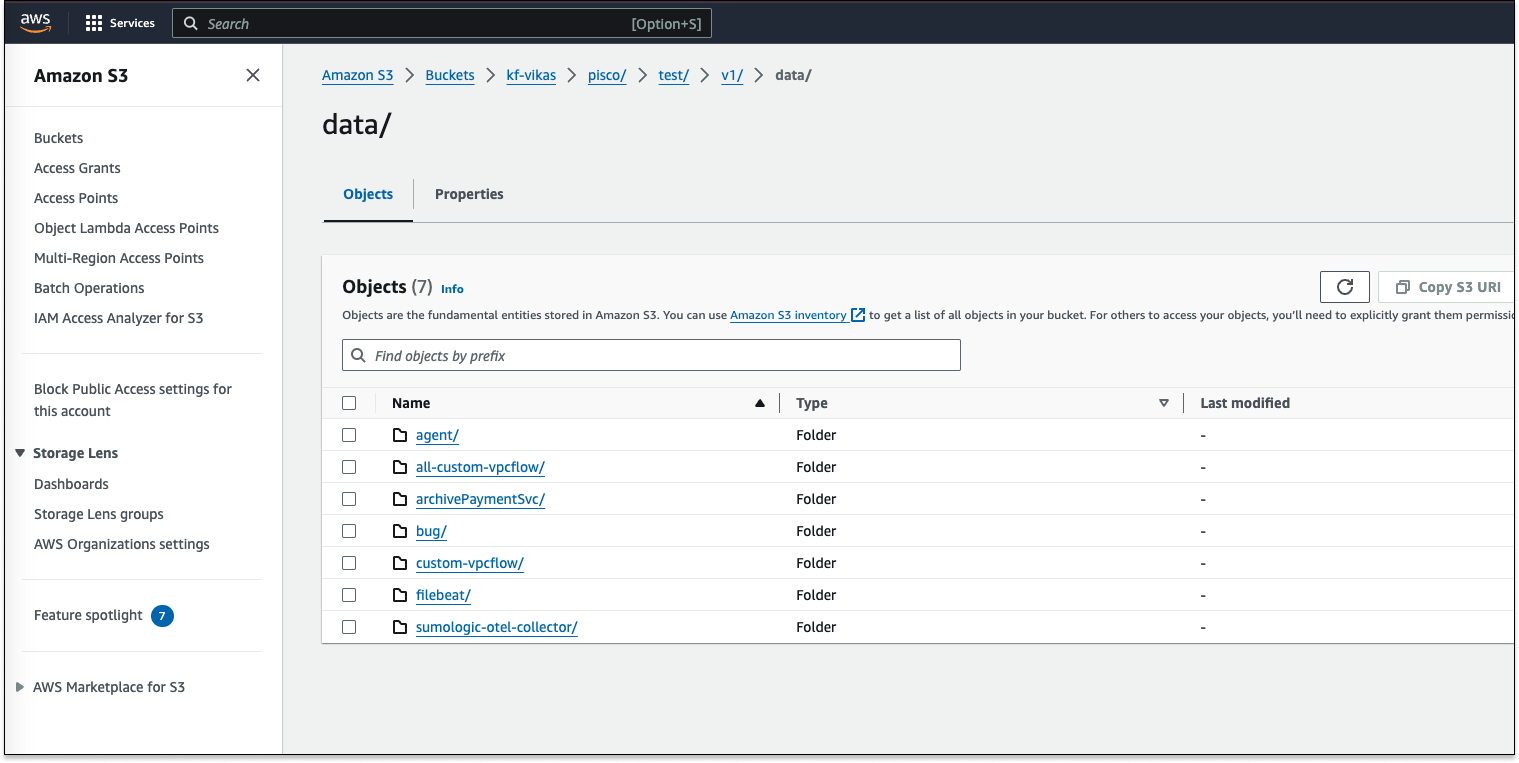The height and width of the screenshot is (763, 1519).
Task: Click inside the Find objects by prefix field
Action: point(651,355)
